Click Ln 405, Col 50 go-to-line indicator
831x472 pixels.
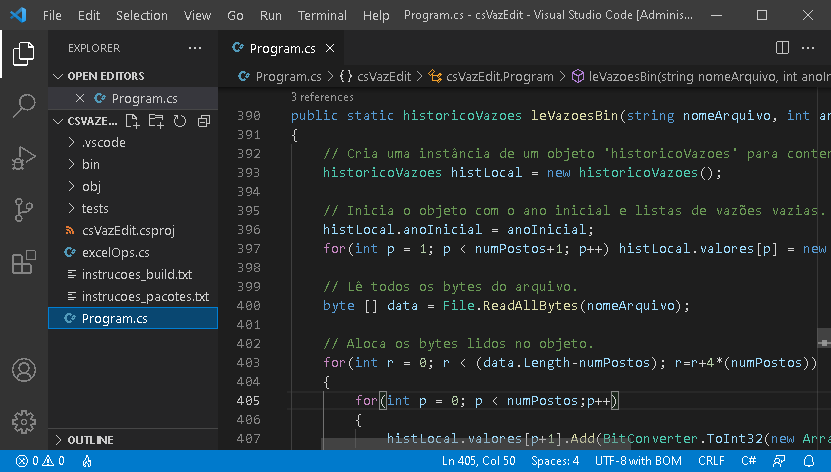coord(479,461)
